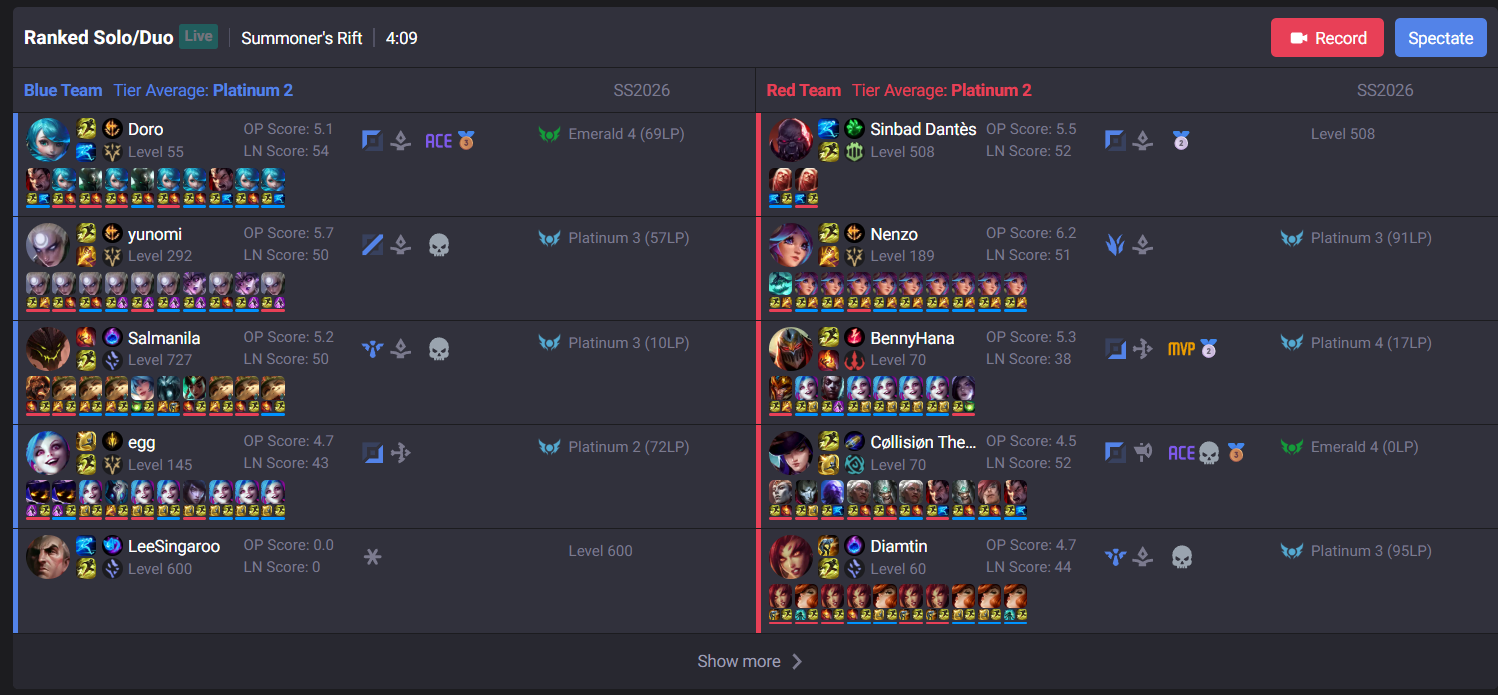Click the medal icon beside Sinbad Dantès
1498x695 pixels.
click(1180, 141)
